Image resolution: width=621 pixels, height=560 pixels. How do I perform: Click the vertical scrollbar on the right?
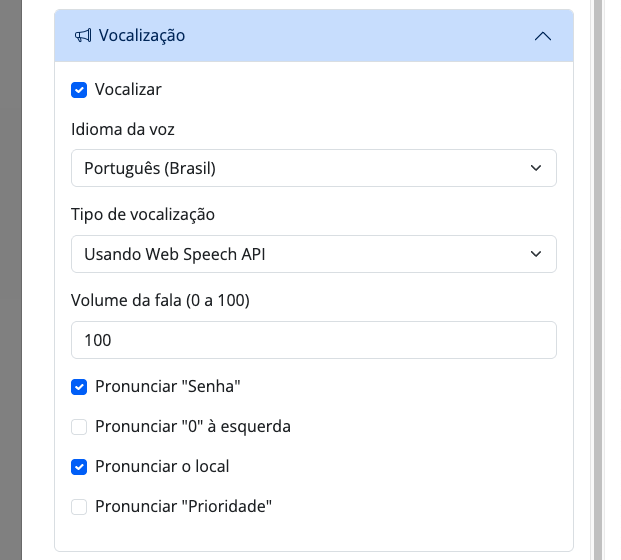tap(598, 280)
